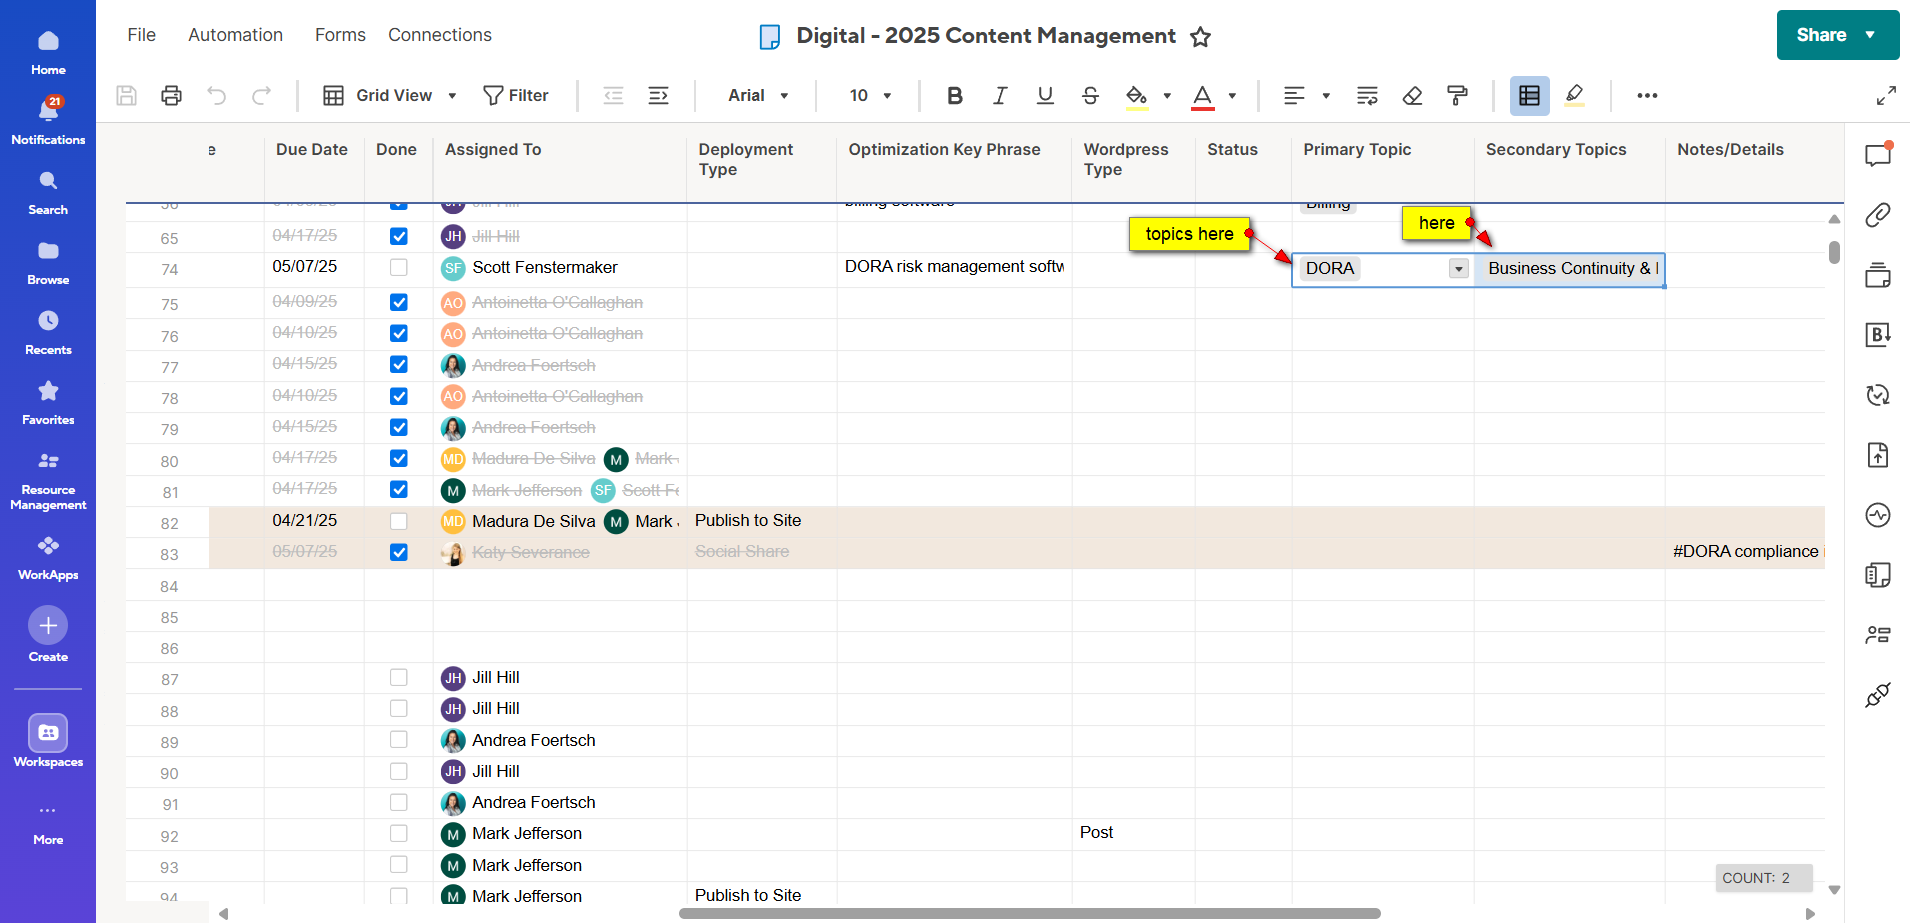Click the Format Painter icon
Viewport: 1910px width, 923px height.
coord(1457,95)
